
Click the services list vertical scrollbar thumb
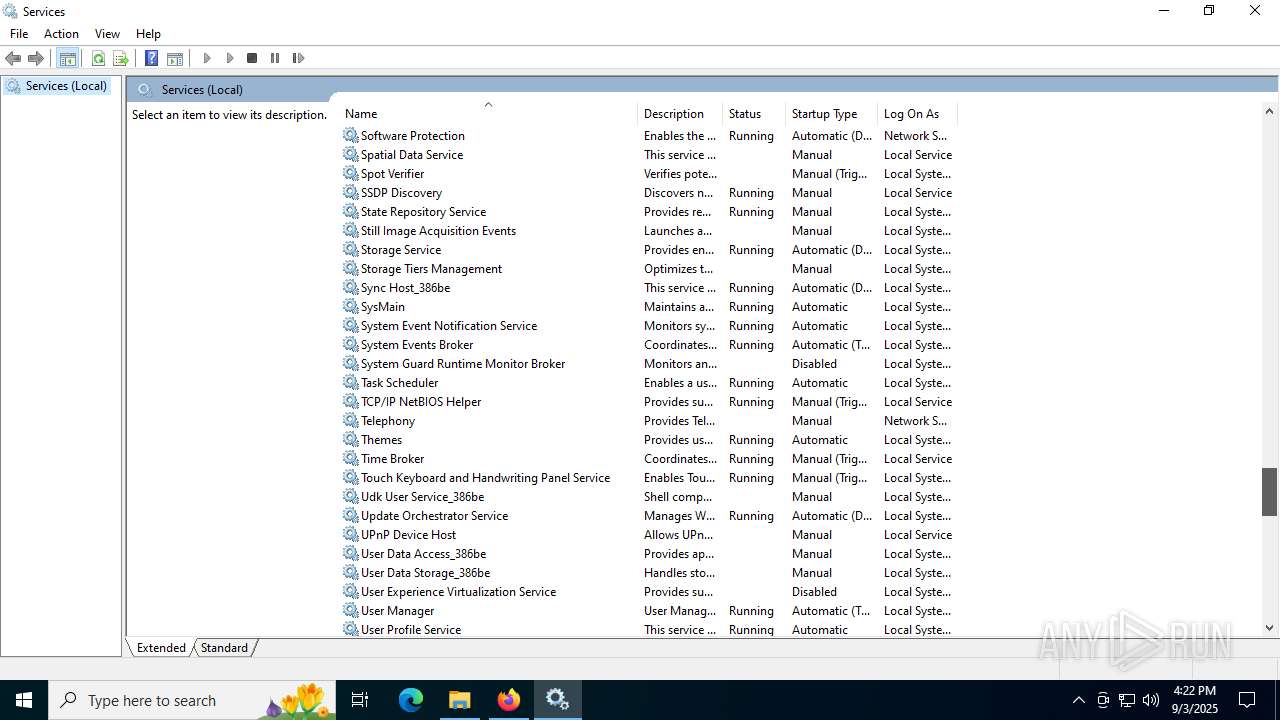point(1269,491)
